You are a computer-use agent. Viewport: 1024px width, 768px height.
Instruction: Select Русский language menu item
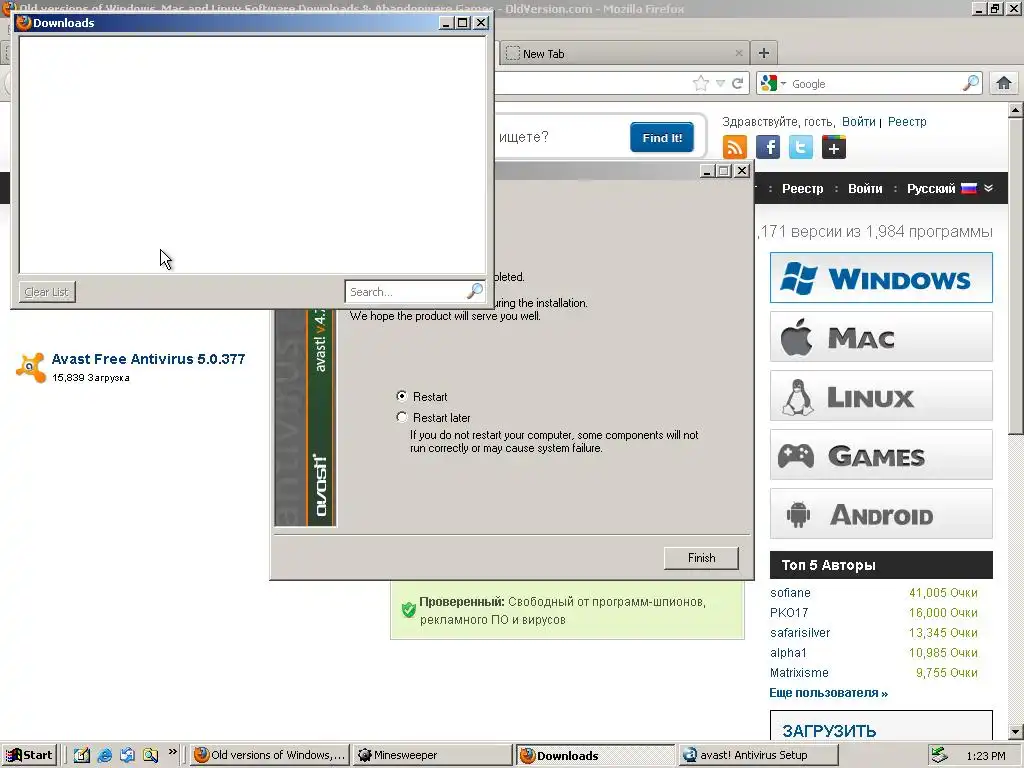click(931, 189)
